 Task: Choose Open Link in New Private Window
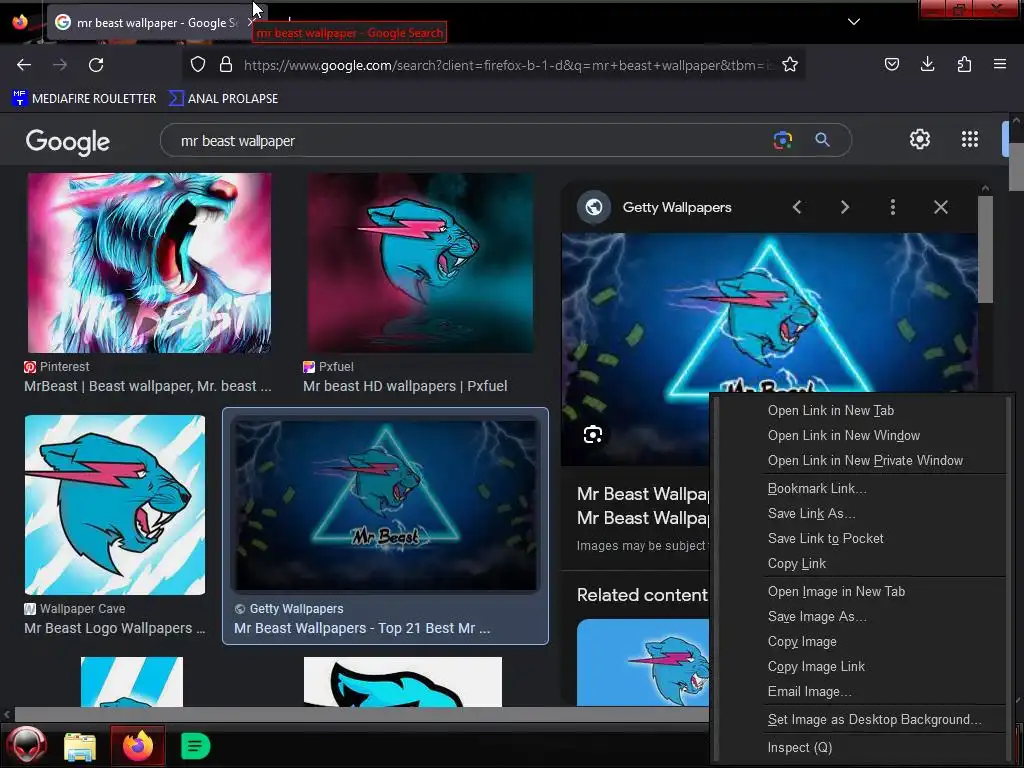(865, 460)
